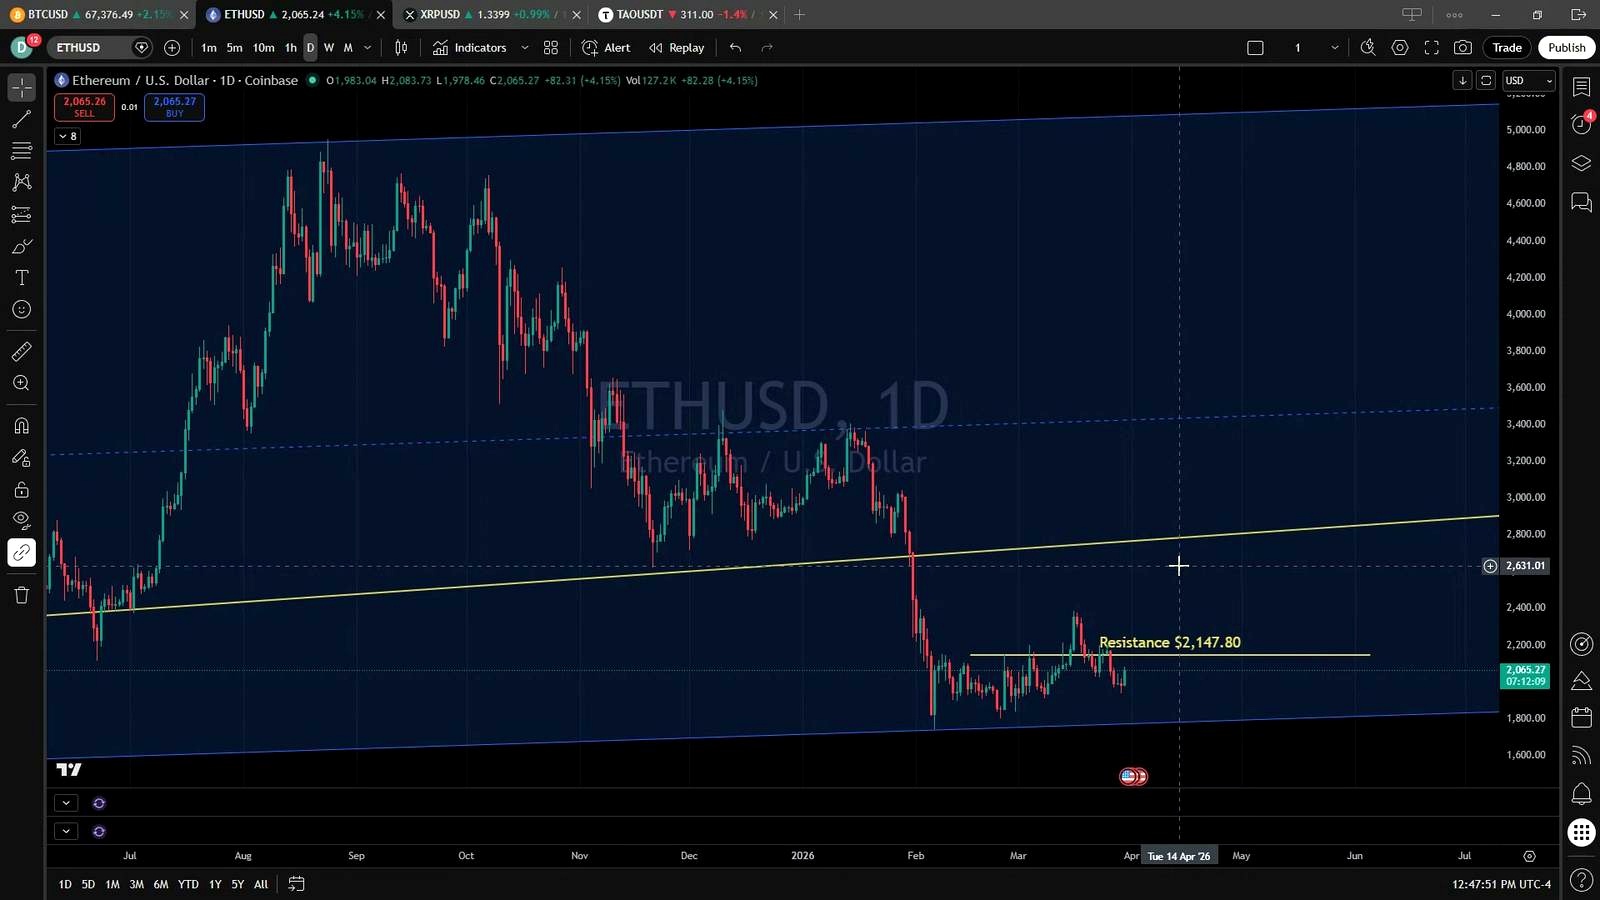Select the Text tool in left toolbar
Screen dimensions: 1600x900
(21, 278)
